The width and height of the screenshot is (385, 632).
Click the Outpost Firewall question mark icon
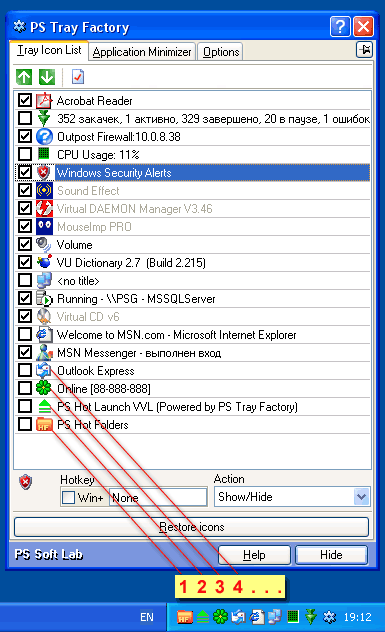(44, 137)
